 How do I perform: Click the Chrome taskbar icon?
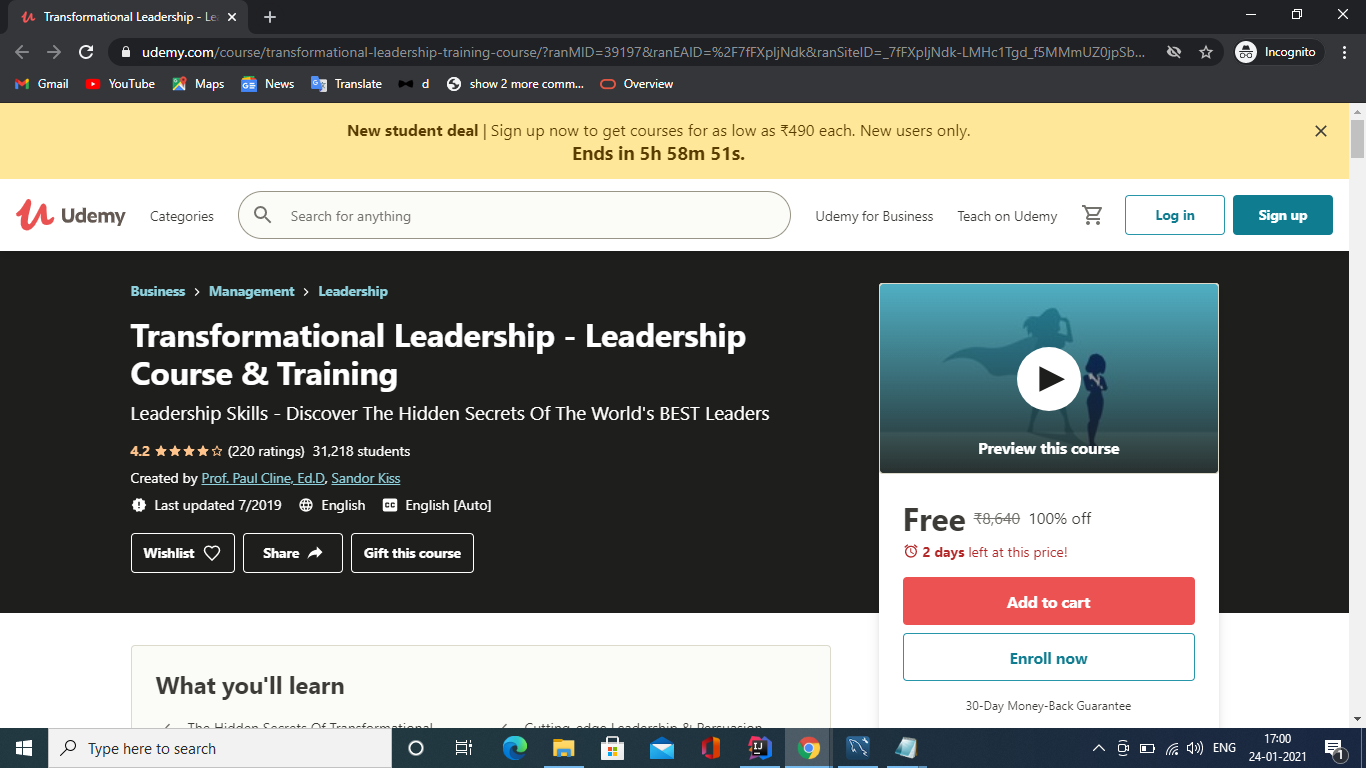[809, 748]
